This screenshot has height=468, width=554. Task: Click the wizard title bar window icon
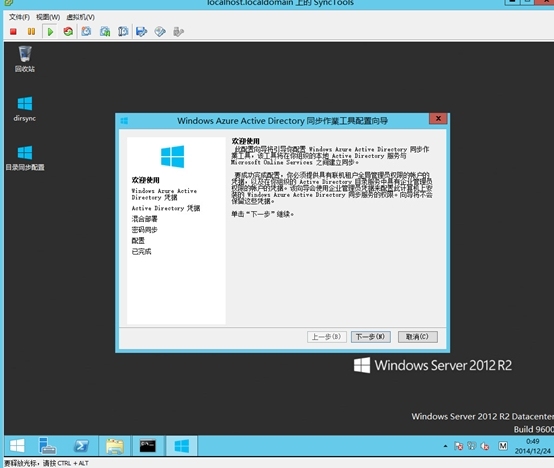click(124, 121)
